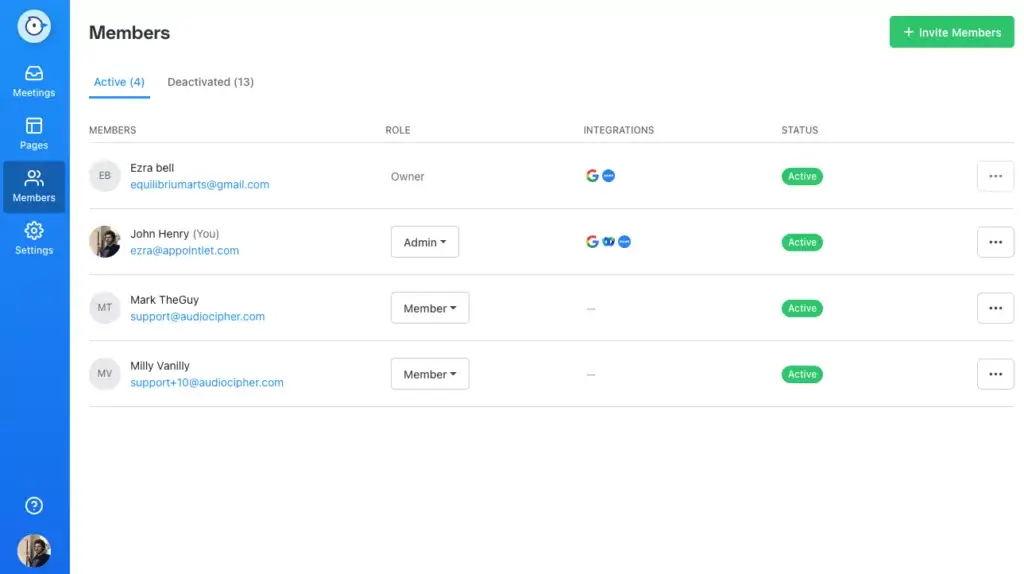
Task: Switch to the Deactivated (13) tab
Action: 210,82
